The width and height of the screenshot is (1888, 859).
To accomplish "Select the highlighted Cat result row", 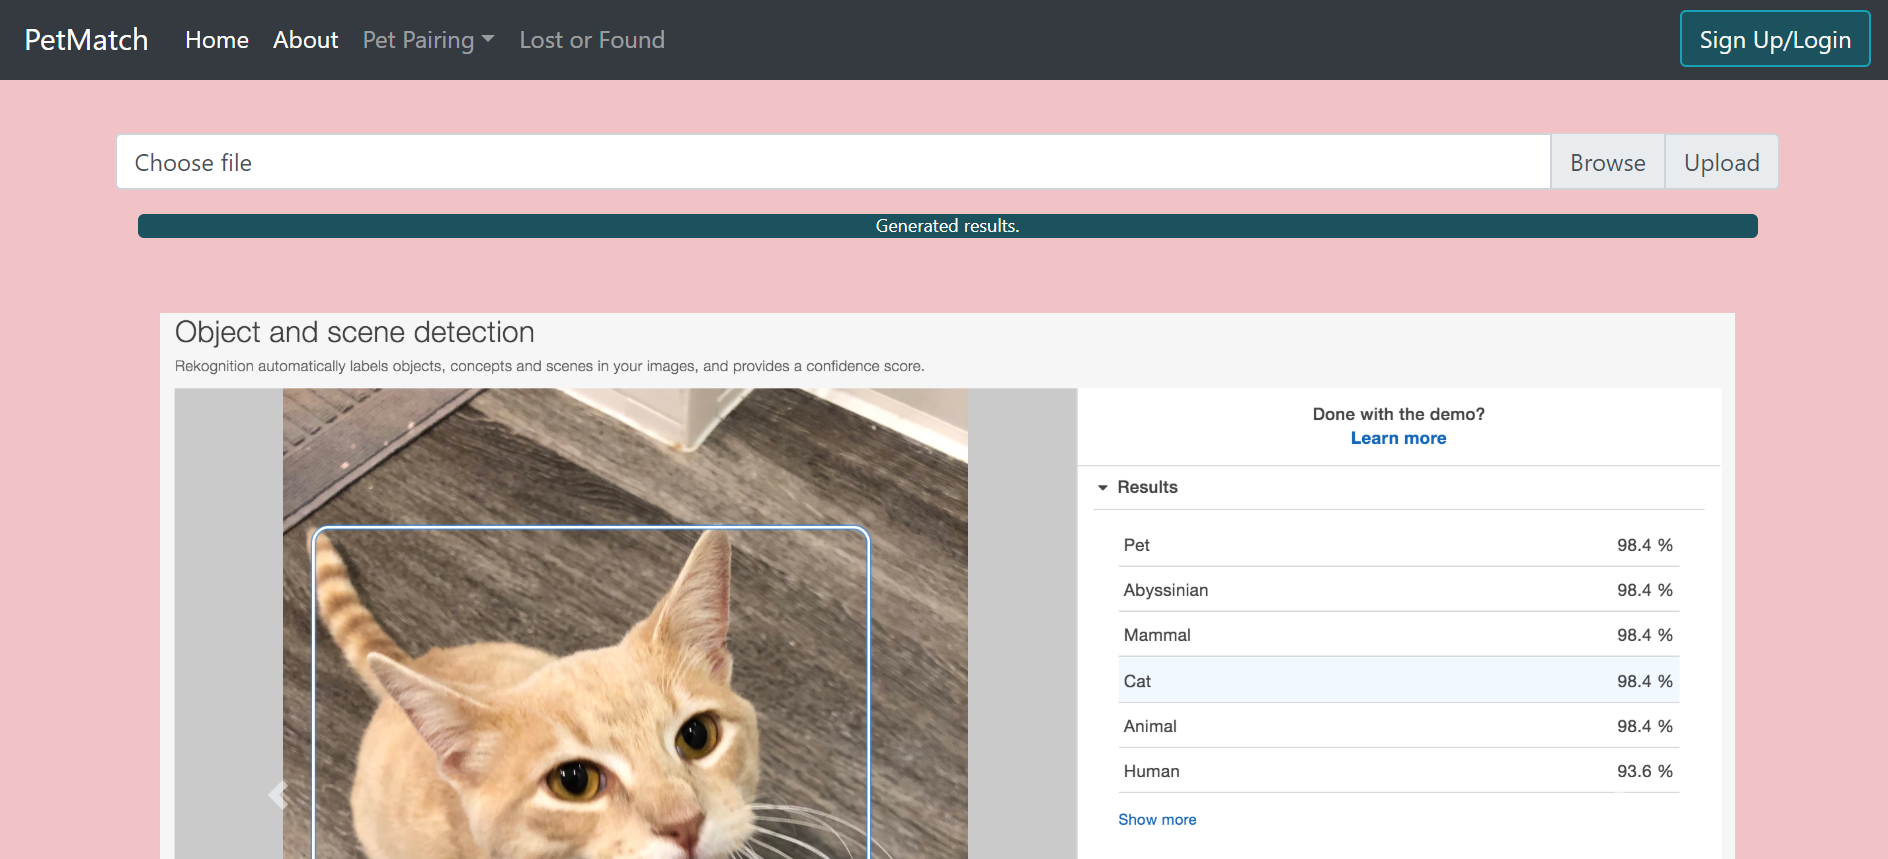I will pyautogui.click(x=1398, y=680).
